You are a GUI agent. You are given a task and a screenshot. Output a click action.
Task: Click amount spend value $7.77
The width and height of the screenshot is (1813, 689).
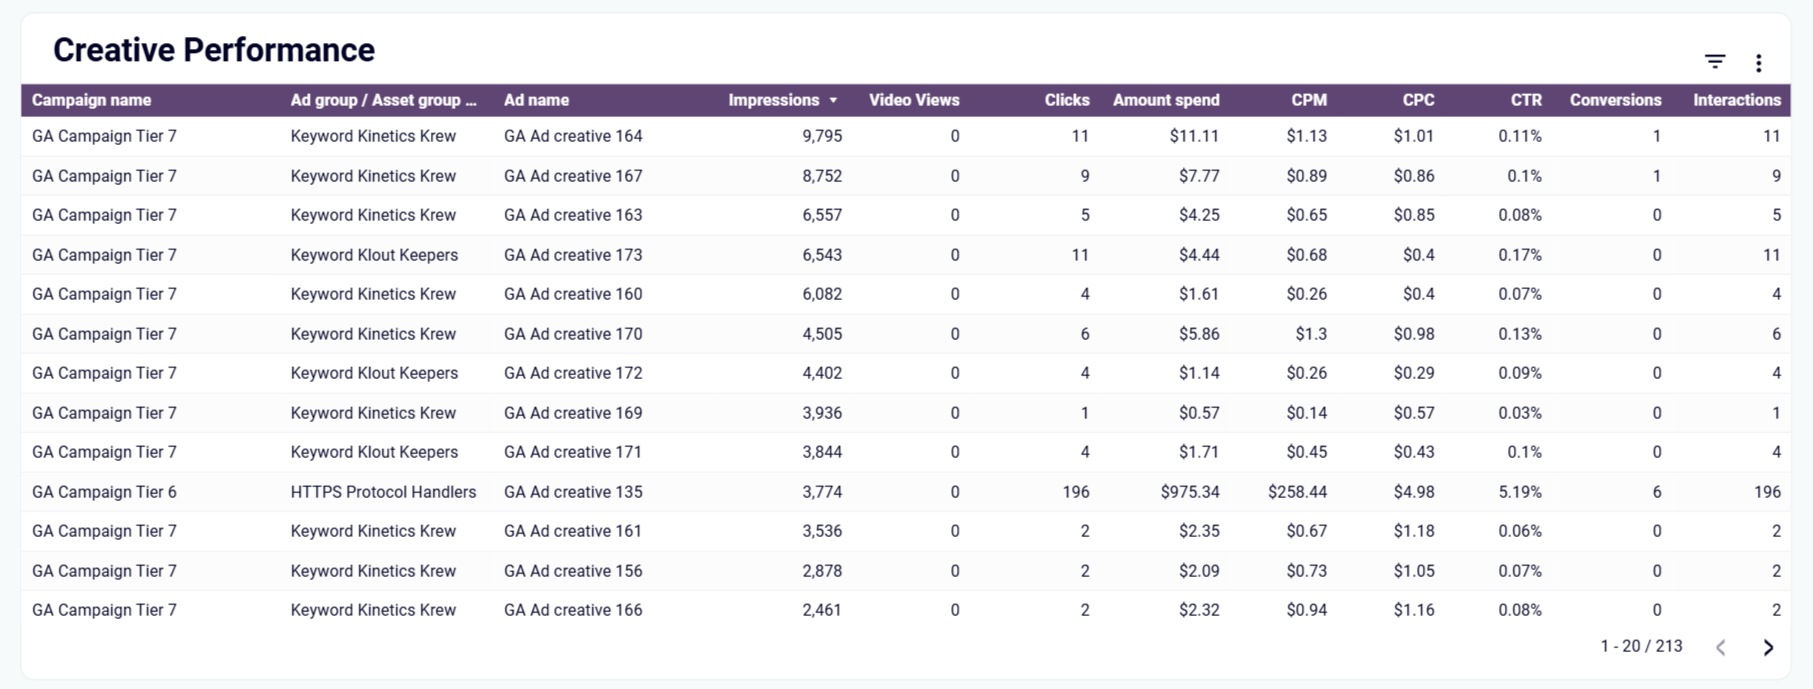click(x=1199, y=176)
